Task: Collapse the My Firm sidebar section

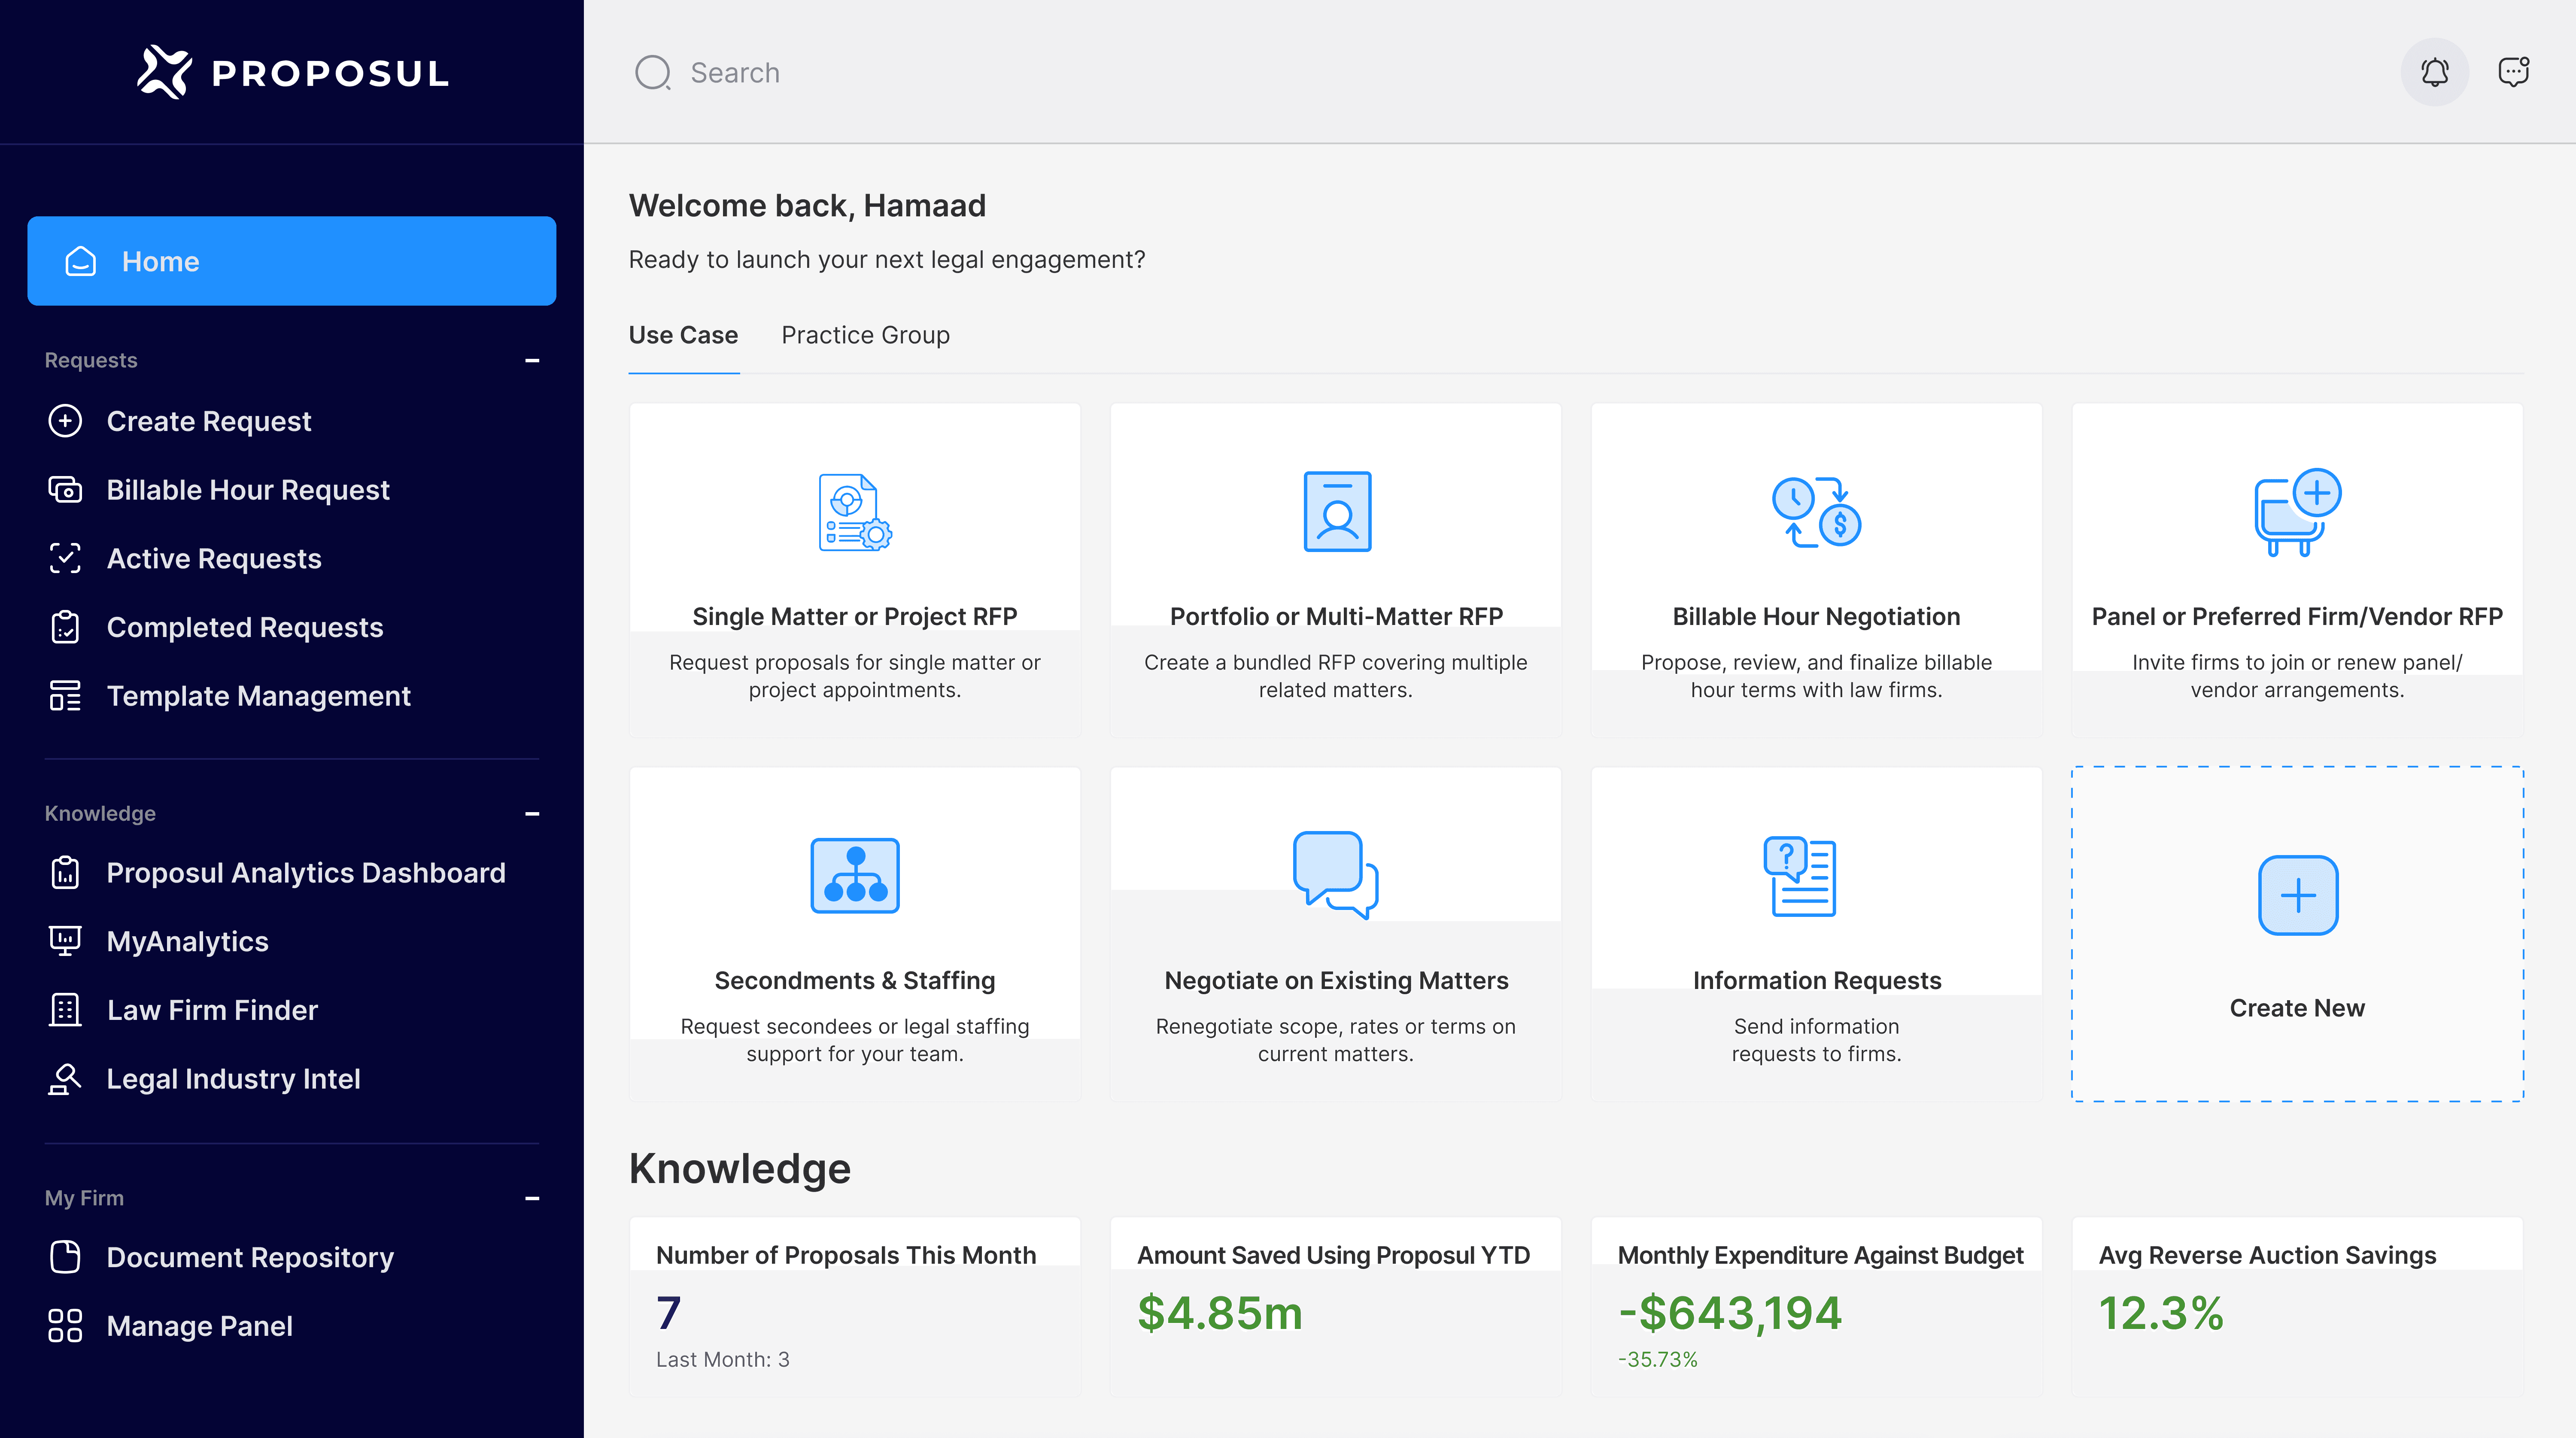Action: click(532, 1198)
